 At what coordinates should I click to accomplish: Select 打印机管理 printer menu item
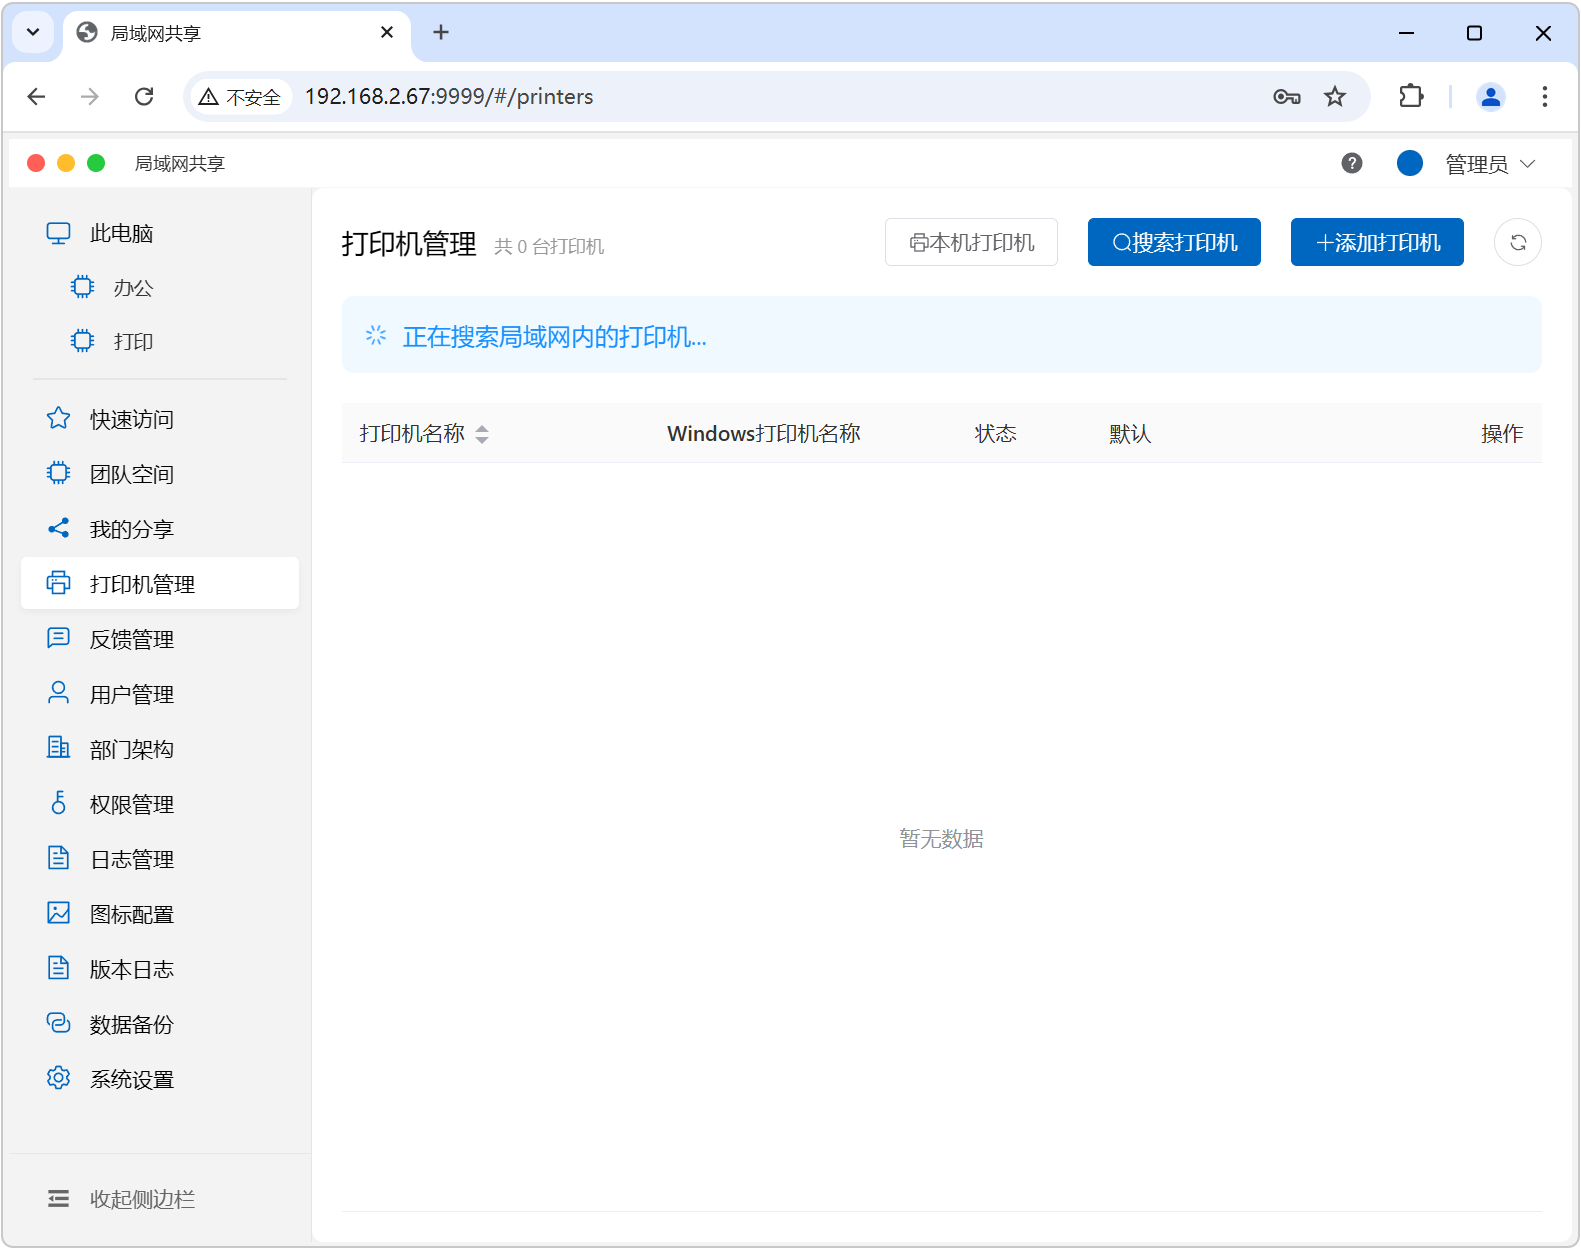(160, 583)
